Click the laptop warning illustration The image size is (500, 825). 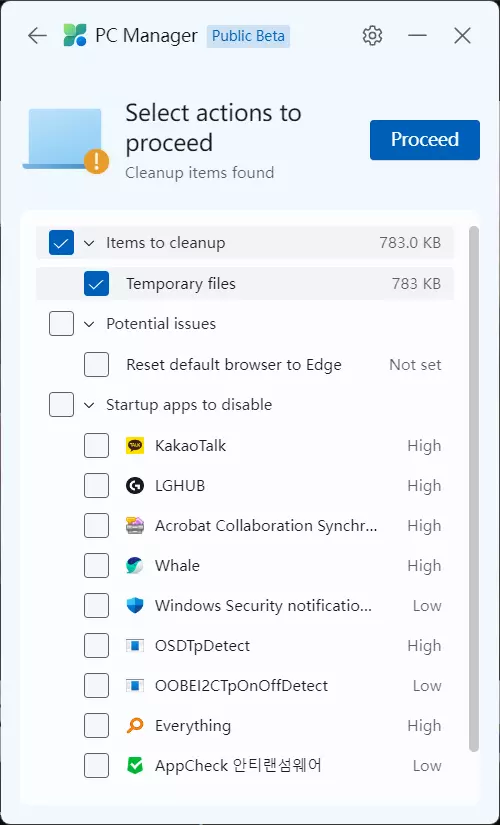tap(65, 140)
